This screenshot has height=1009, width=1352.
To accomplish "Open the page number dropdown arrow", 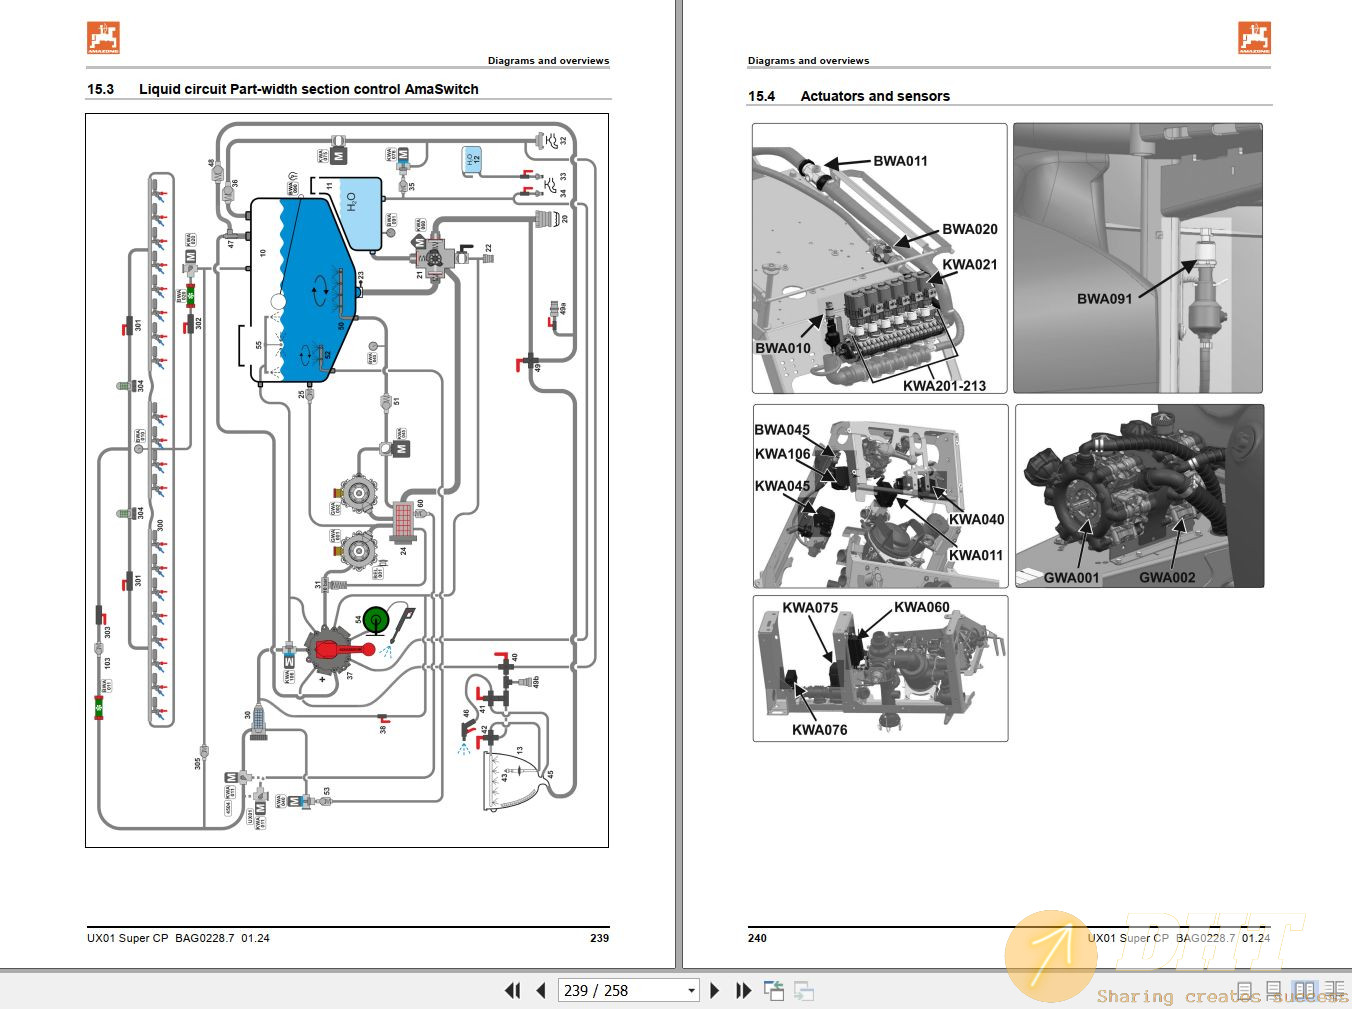I will tap(691, 990).
